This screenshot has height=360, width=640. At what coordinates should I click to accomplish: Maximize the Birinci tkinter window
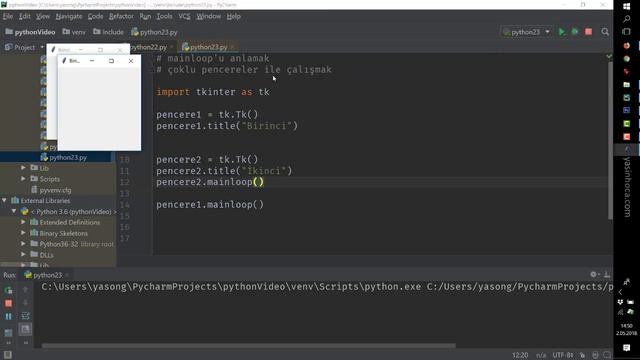[x=111, y=61]
